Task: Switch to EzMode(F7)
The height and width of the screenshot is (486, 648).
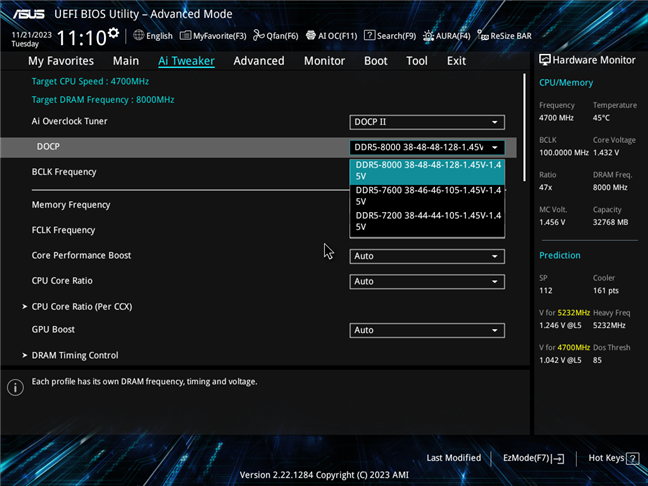Action: pos(534,458)
